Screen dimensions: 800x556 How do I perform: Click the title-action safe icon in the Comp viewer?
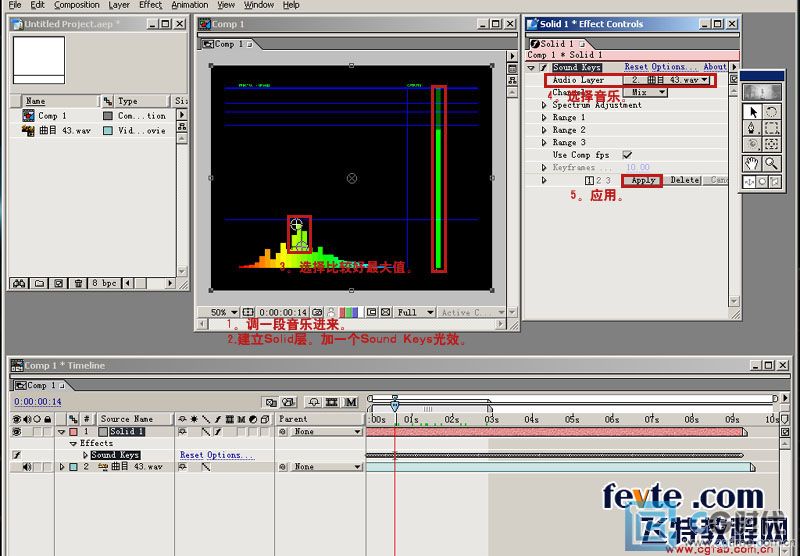click(x=248, y=312)
